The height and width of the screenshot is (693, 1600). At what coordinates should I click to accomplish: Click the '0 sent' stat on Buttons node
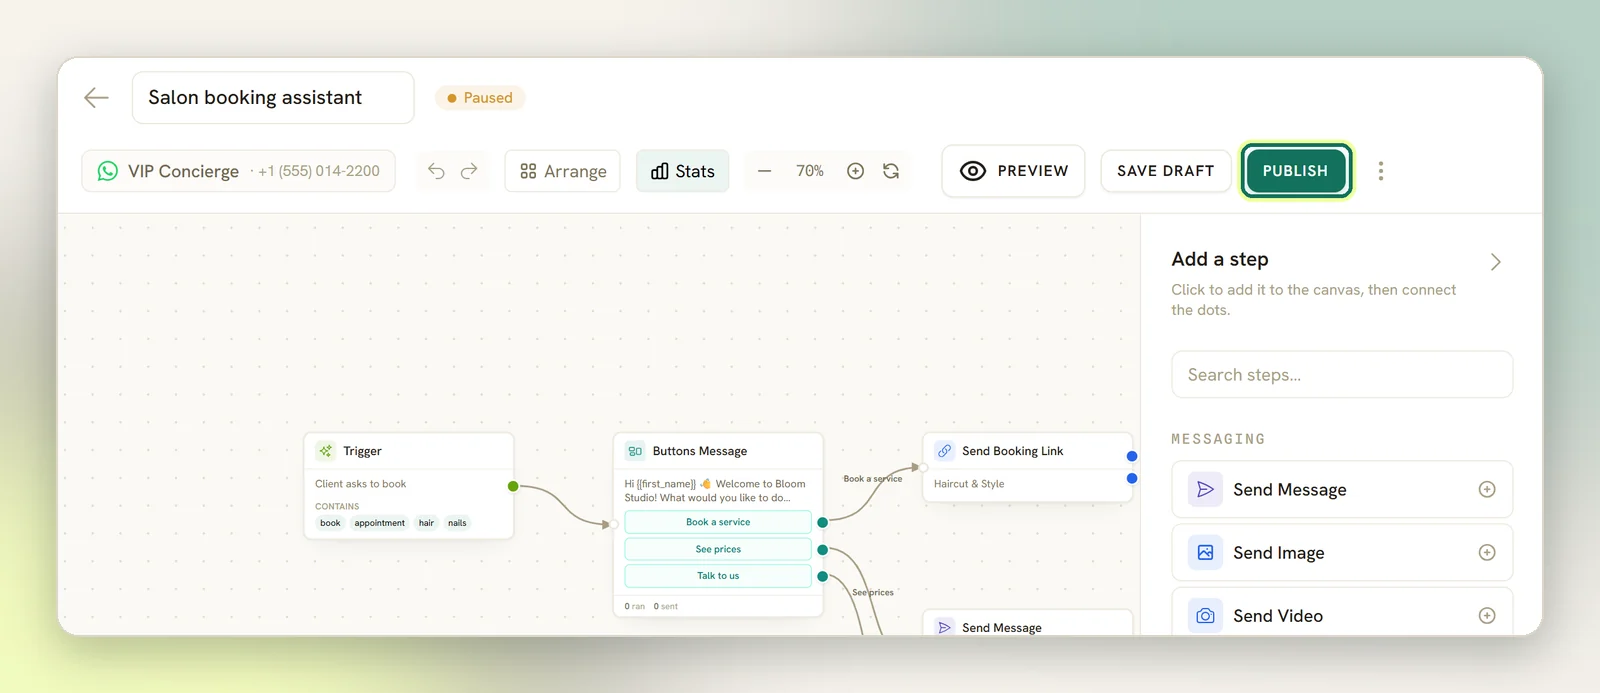coord(666,606)
